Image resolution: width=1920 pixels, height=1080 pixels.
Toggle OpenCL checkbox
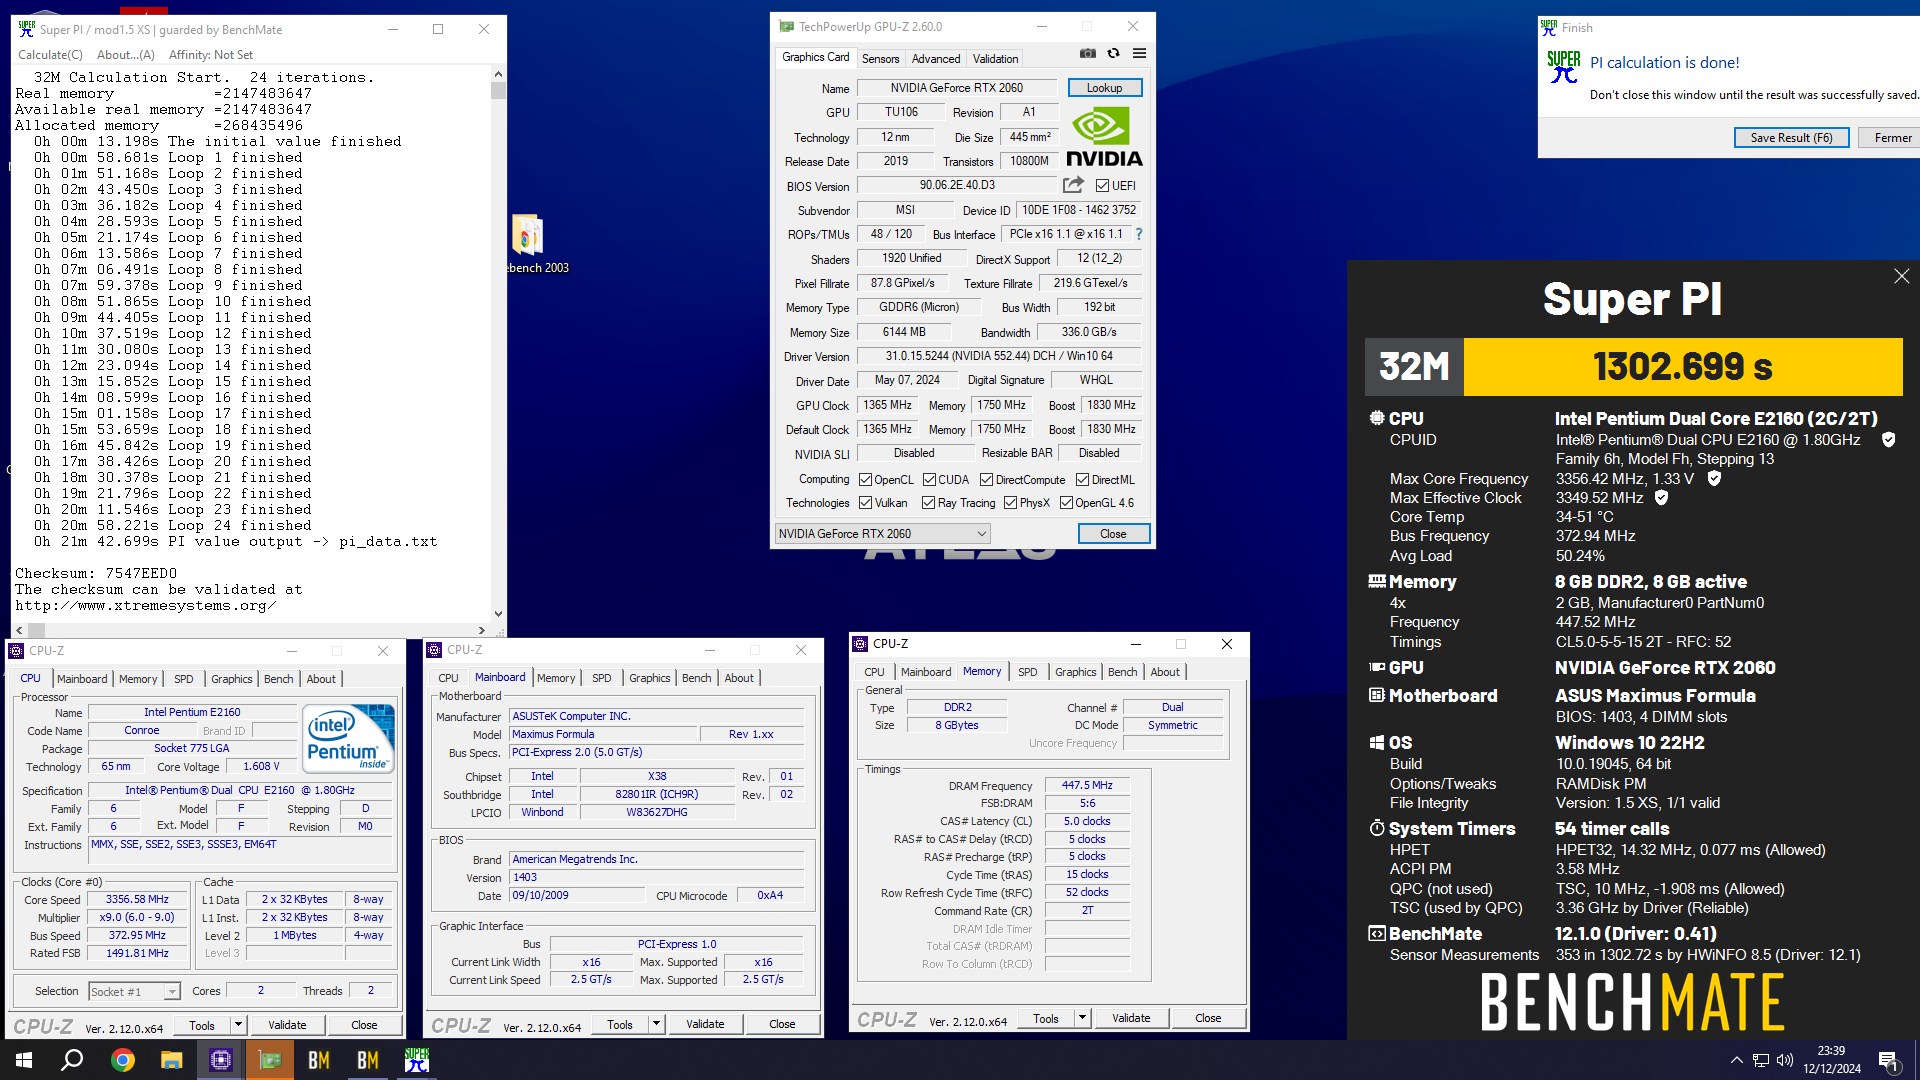point(866,480)
